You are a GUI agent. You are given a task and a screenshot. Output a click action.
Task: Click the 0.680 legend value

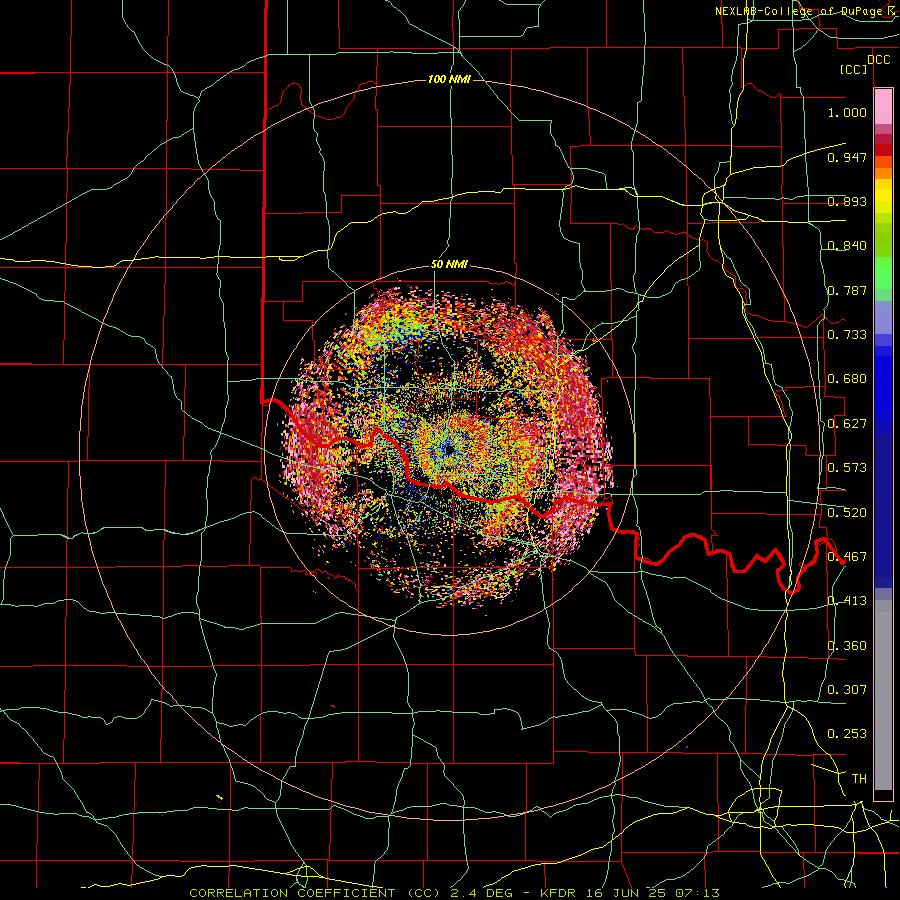pyautogui.click(x=847, y=379)
